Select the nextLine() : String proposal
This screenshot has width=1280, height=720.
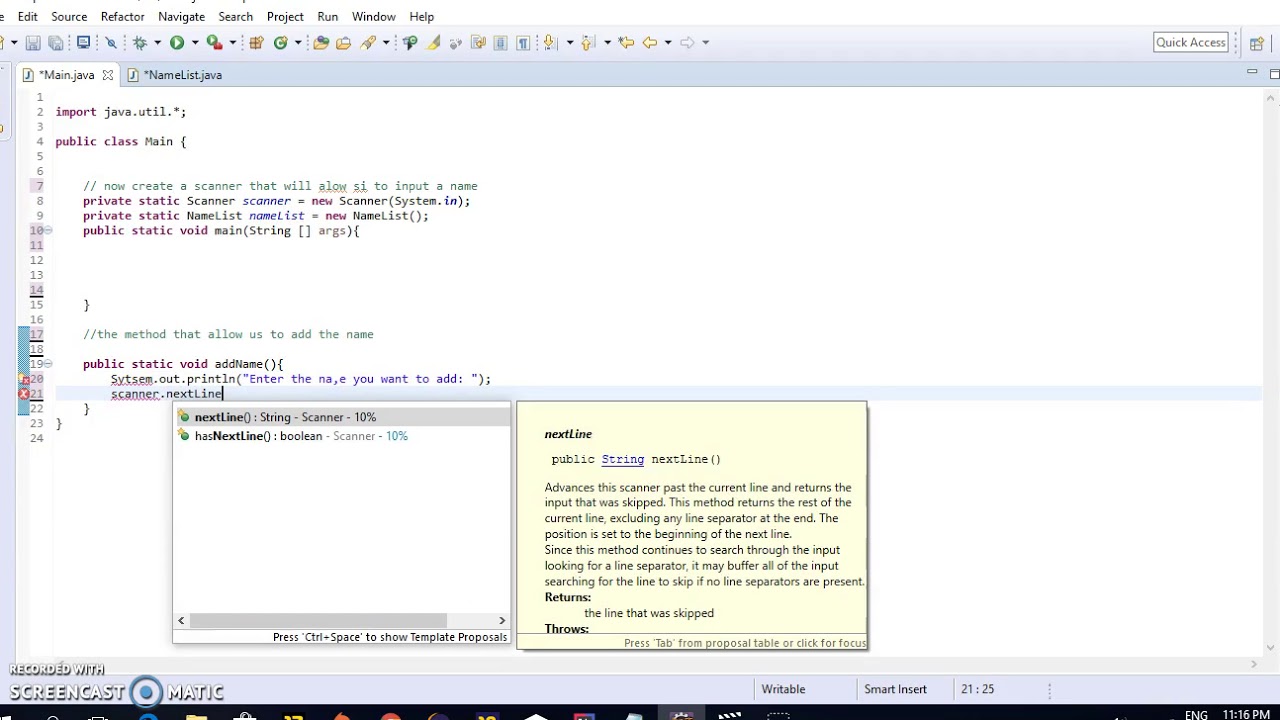click(x=341, y=417)
